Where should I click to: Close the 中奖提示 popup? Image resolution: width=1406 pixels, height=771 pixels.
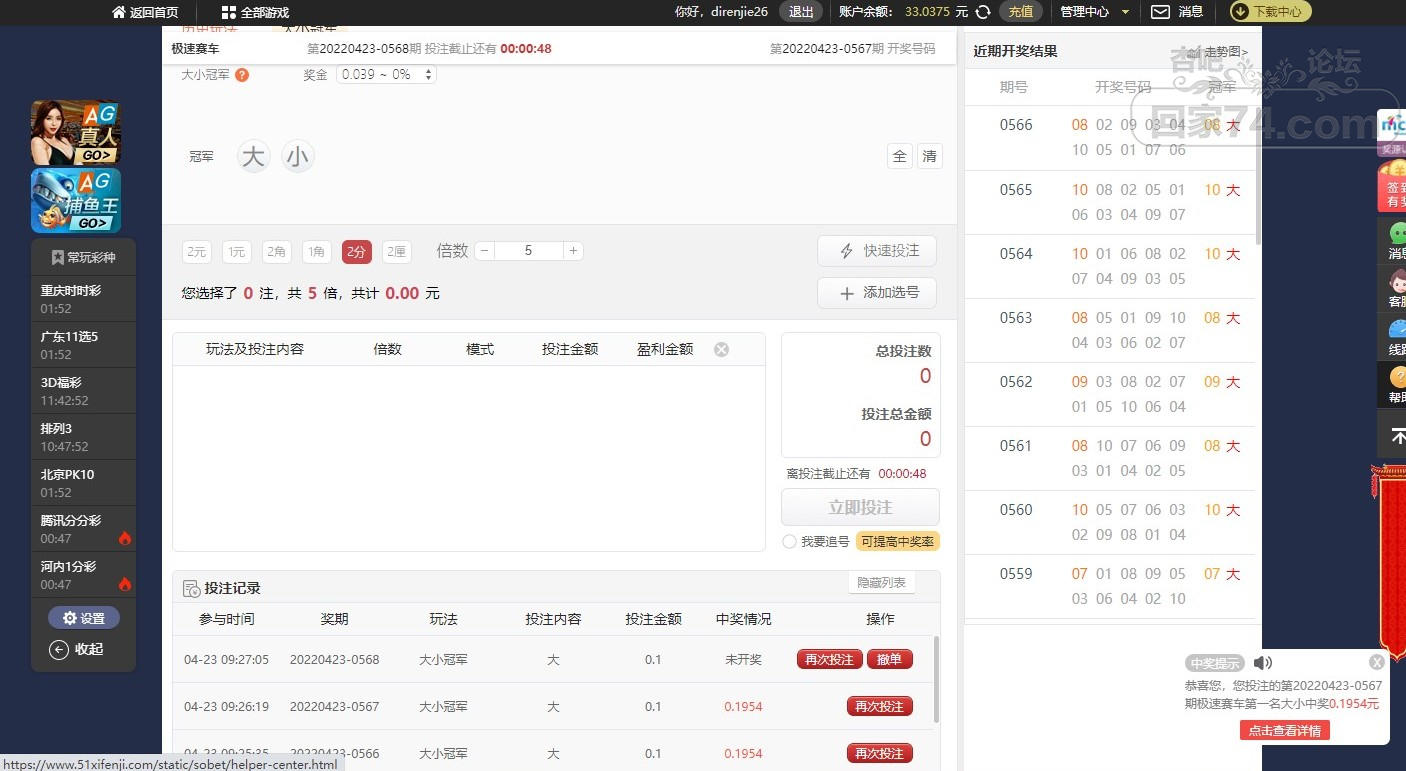(x=1377, y=662)
